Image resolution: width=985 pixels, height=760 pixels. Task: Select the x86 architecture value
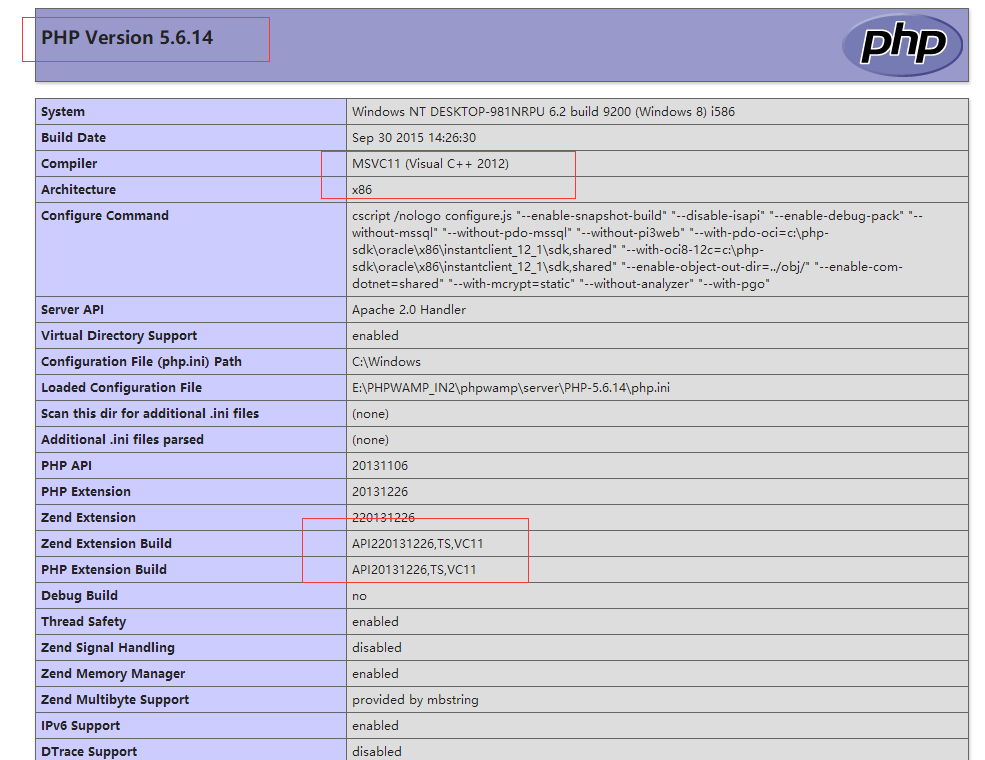coord(362,190)
